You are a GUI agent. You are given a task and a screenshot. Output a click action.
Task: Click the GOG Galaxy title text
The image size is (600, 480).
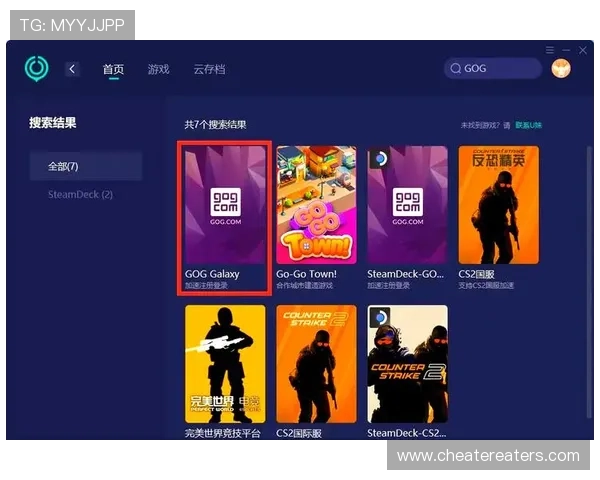[x=212, y=274]
